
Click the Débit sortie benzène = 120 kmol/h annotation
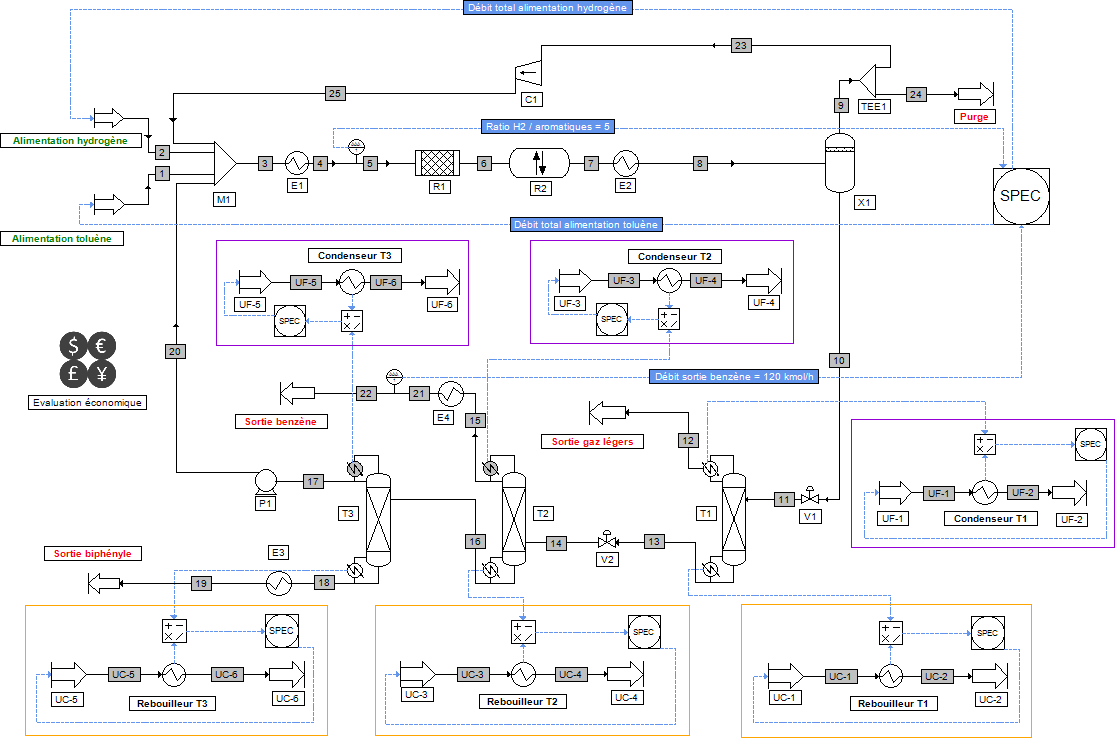pos(733,376)
